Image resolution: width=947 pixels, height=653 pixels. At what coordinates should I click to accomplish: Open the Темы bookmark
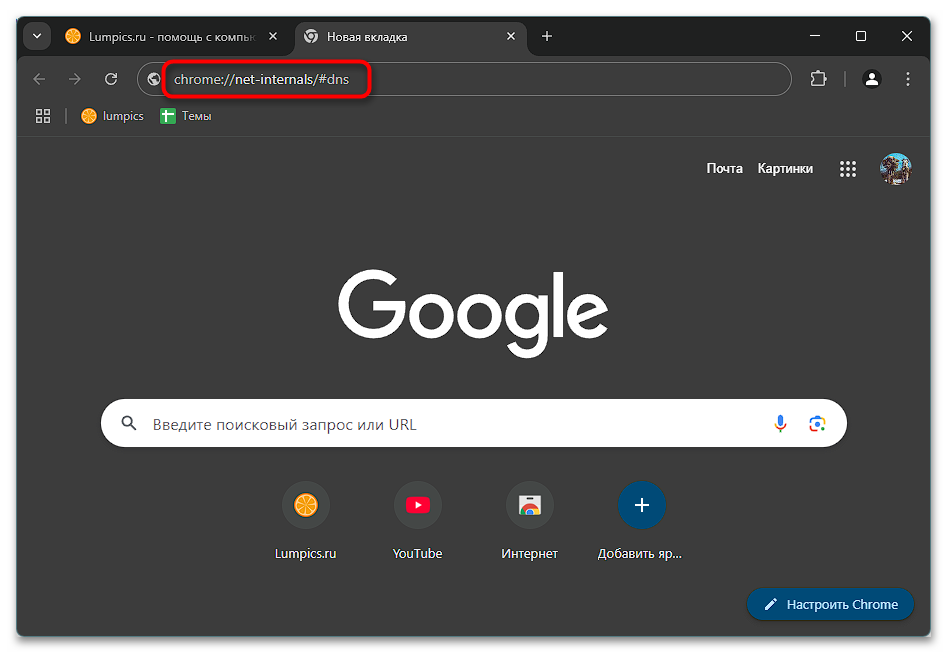[186, 116]
